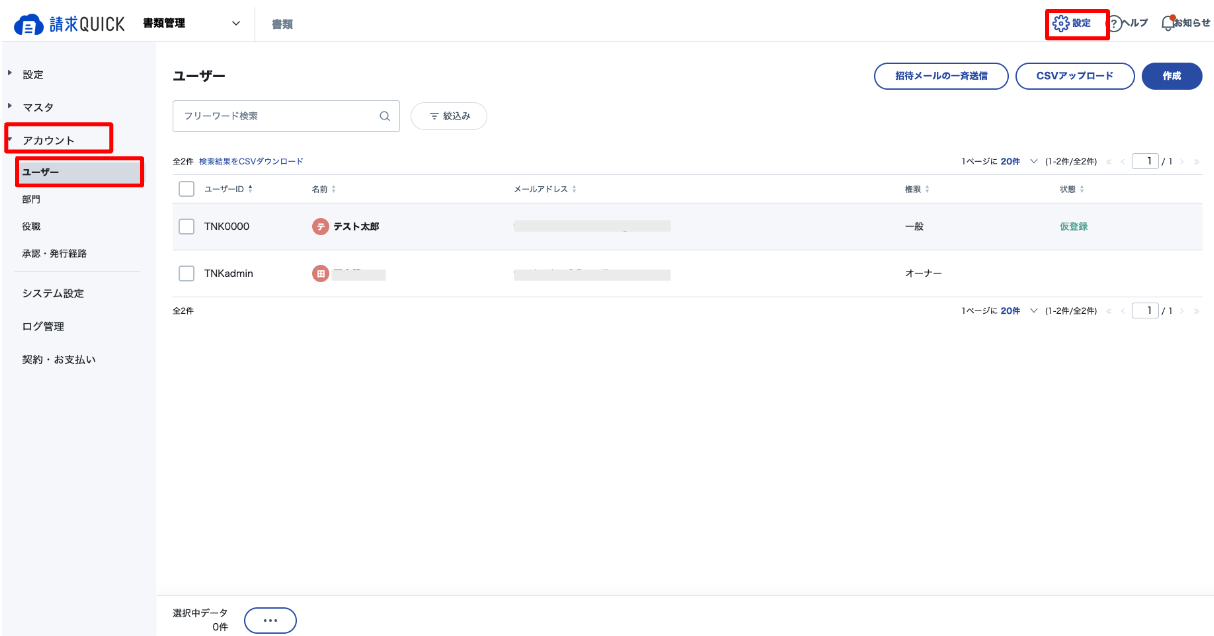Click テスト太郎's avatar icon
The height and width of the screenshot is (636, 1214).
tap(320, 227)
